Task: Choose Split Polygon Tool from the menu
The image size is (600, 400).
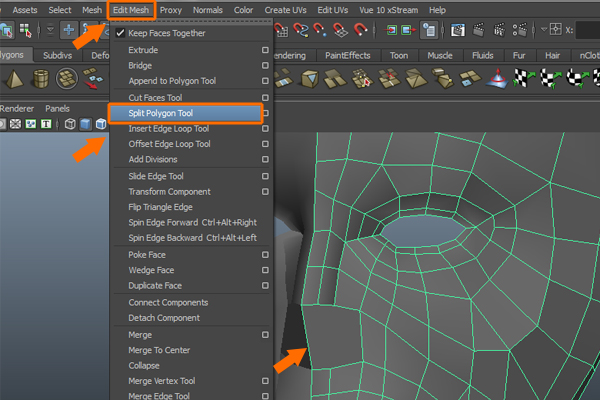Action: tap(160, 113)
